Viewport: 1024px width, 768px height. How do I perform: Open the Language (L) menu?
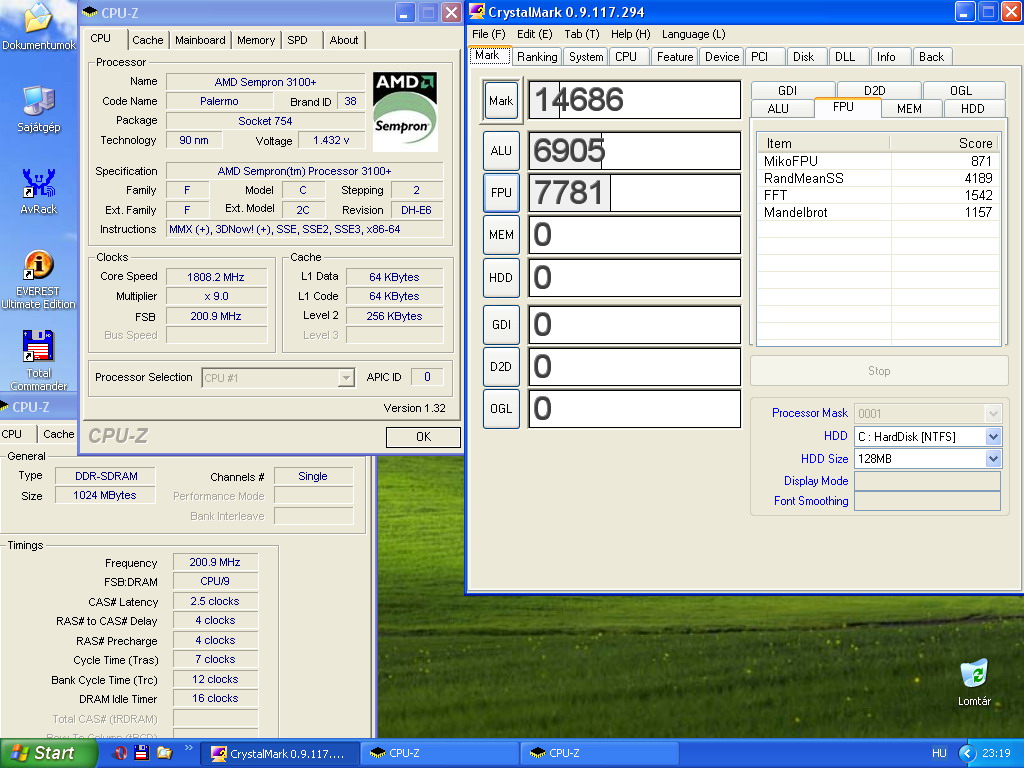[694, 34]
